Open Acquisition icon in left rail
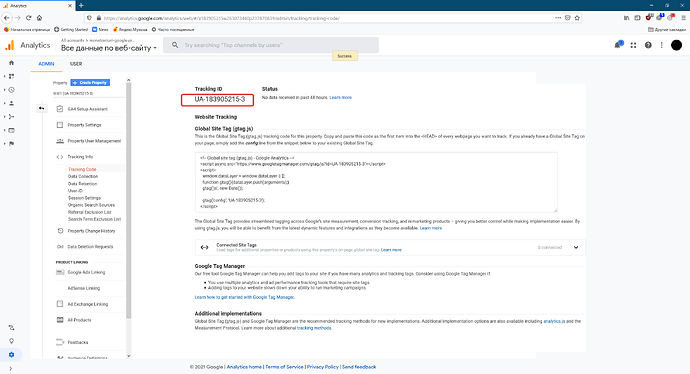The width and height of the screenshot is (690, 374). (11, 117)
